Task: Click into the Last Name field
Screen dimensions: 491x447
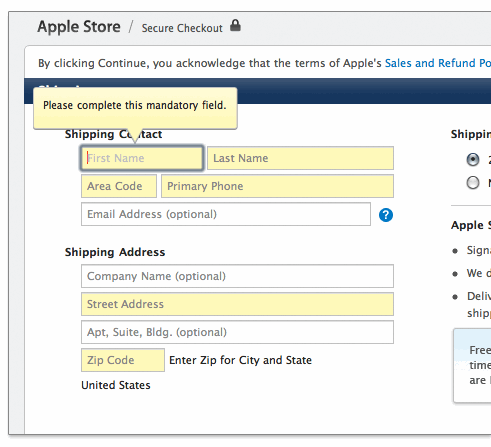Action: point(300,158)
